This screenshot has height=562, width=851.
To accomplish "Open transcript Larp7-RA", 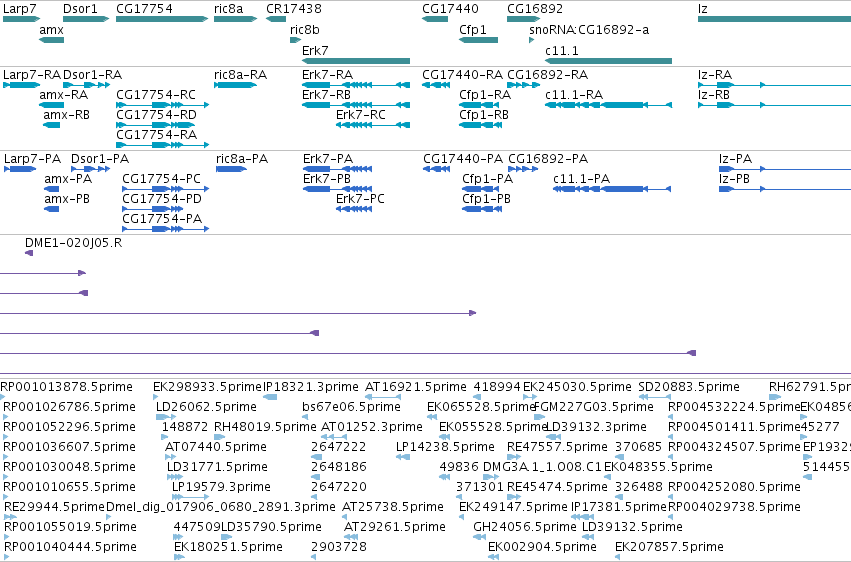I will (32, 75).
